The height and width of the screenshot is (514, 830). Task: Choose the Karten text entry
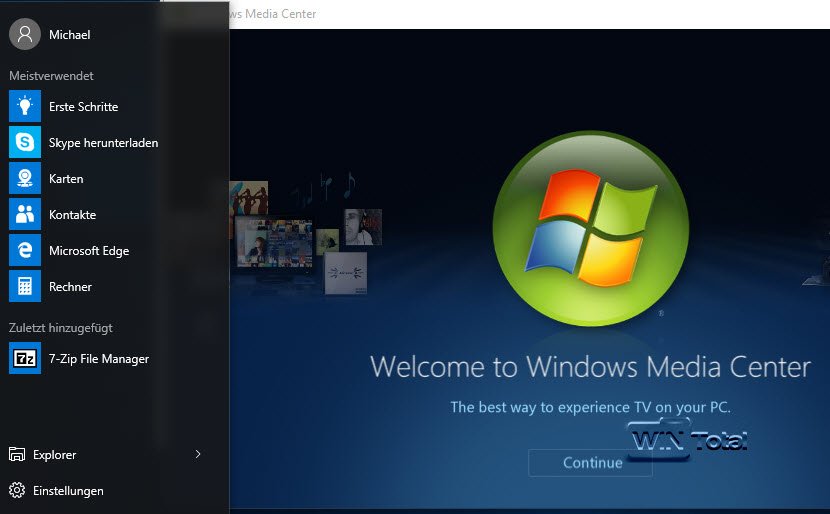click(x=66, y=179)
